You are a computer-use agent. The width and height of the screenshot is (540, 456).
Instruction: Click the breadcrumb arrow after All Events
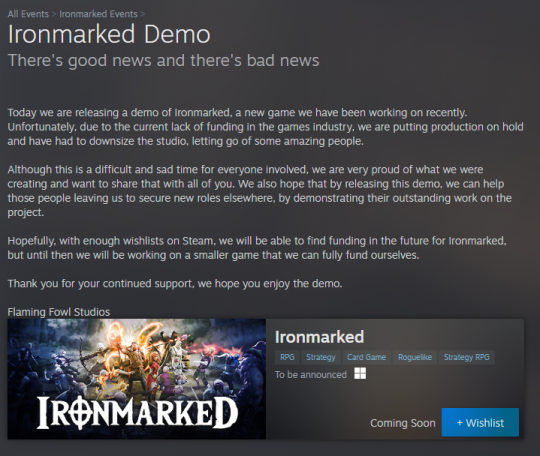tap(54, 14)
